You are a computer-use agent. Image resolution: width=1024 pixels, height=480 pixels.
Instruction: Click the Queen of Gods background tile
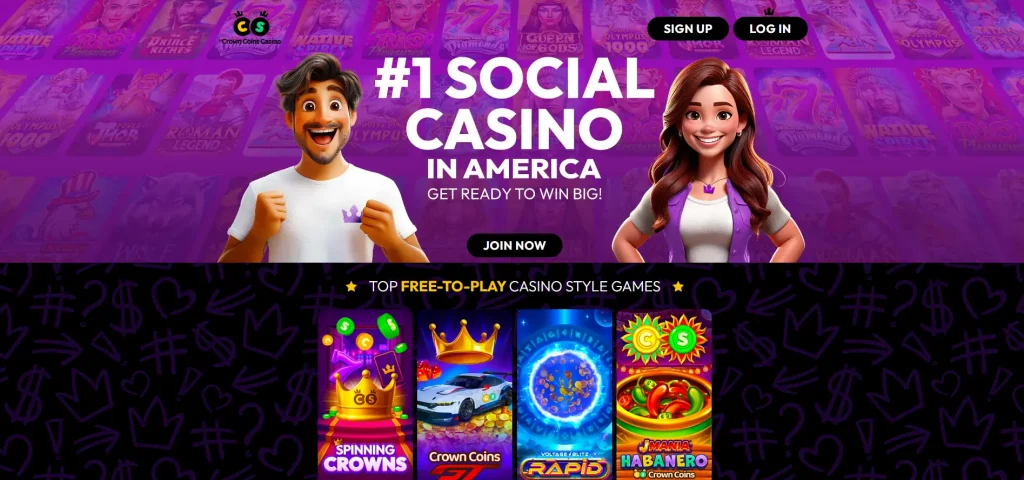coord(551,29)
